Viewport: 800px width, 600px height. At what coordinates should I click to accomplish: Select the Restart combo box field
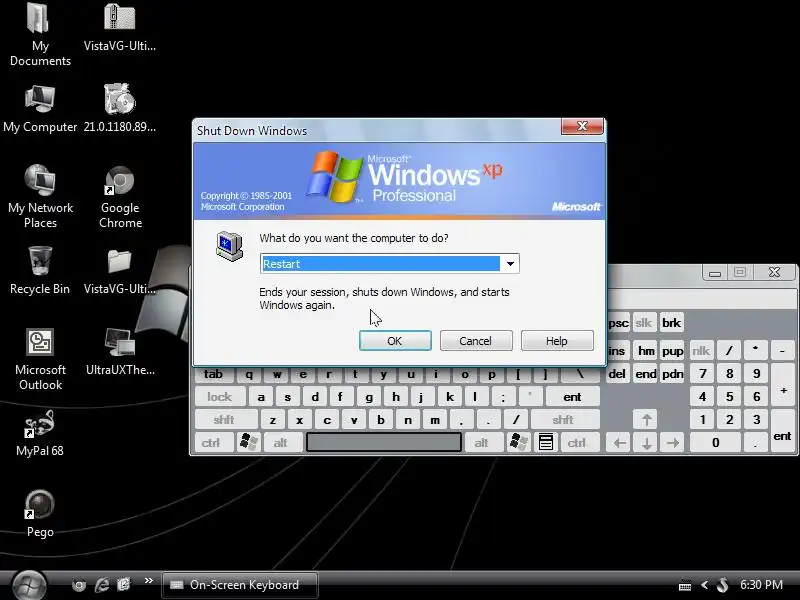point(389,264)
